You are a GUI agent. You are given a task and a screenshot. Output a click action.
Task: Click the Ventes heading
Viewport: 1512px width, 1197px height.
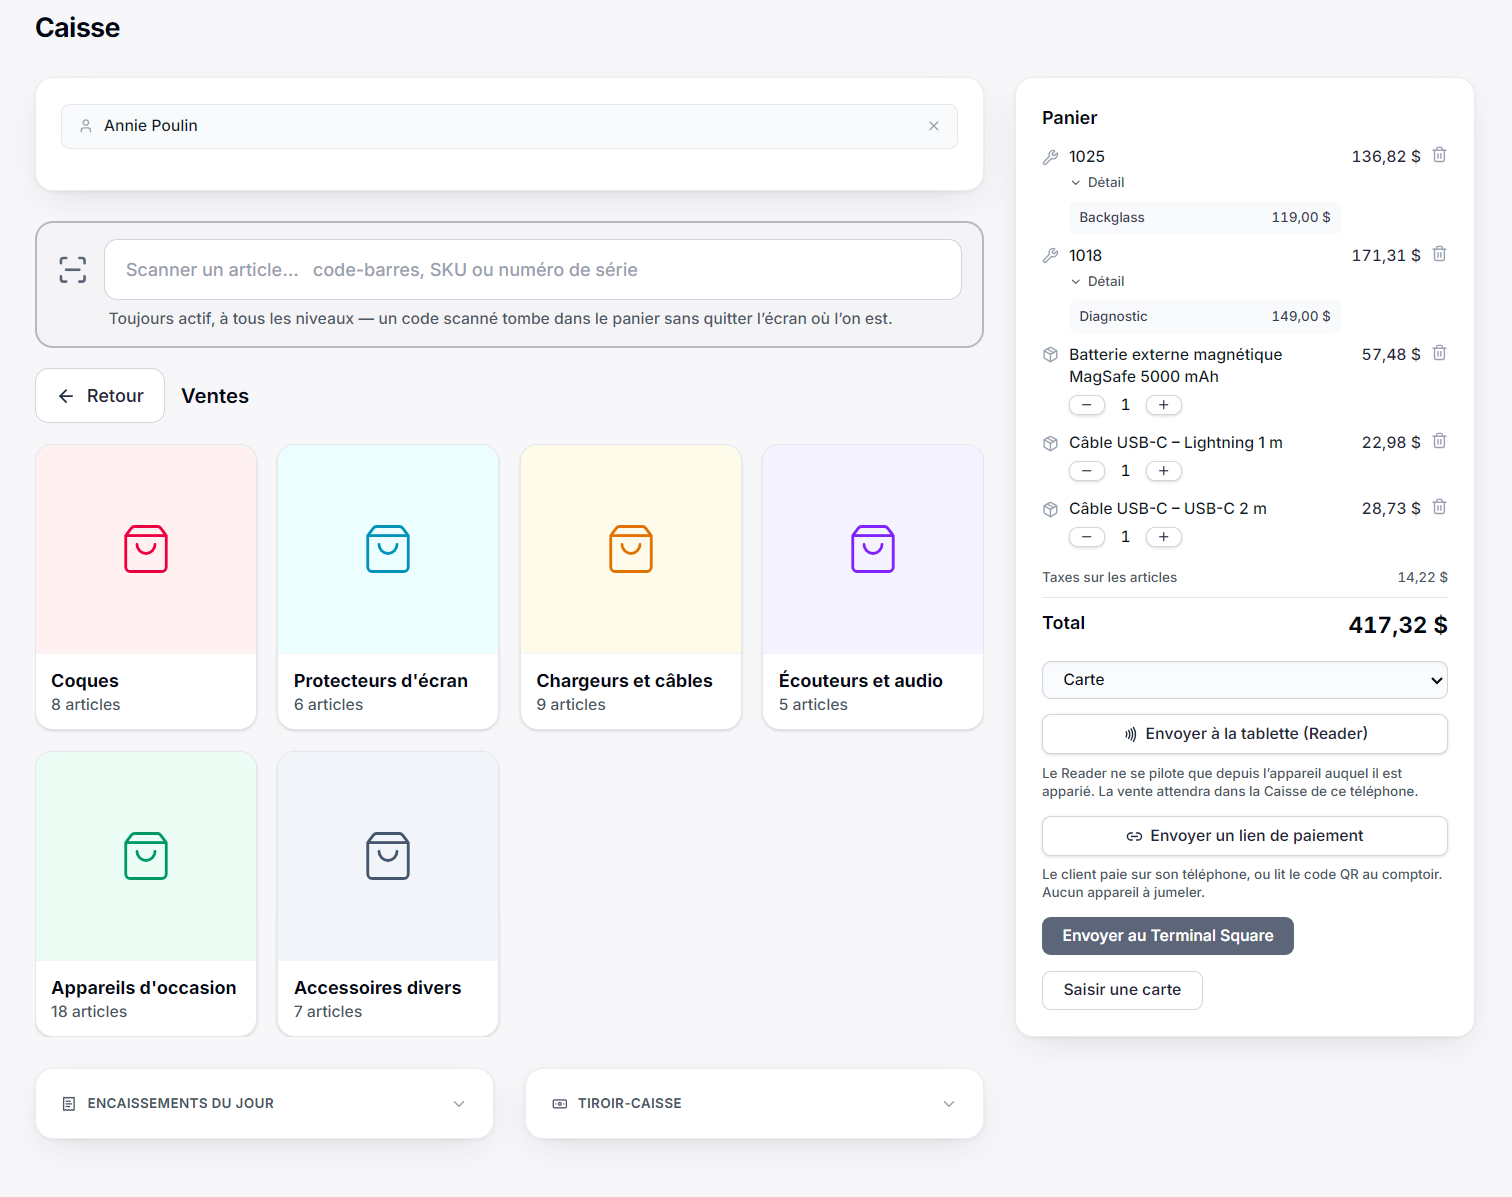(x=215, y=396)
